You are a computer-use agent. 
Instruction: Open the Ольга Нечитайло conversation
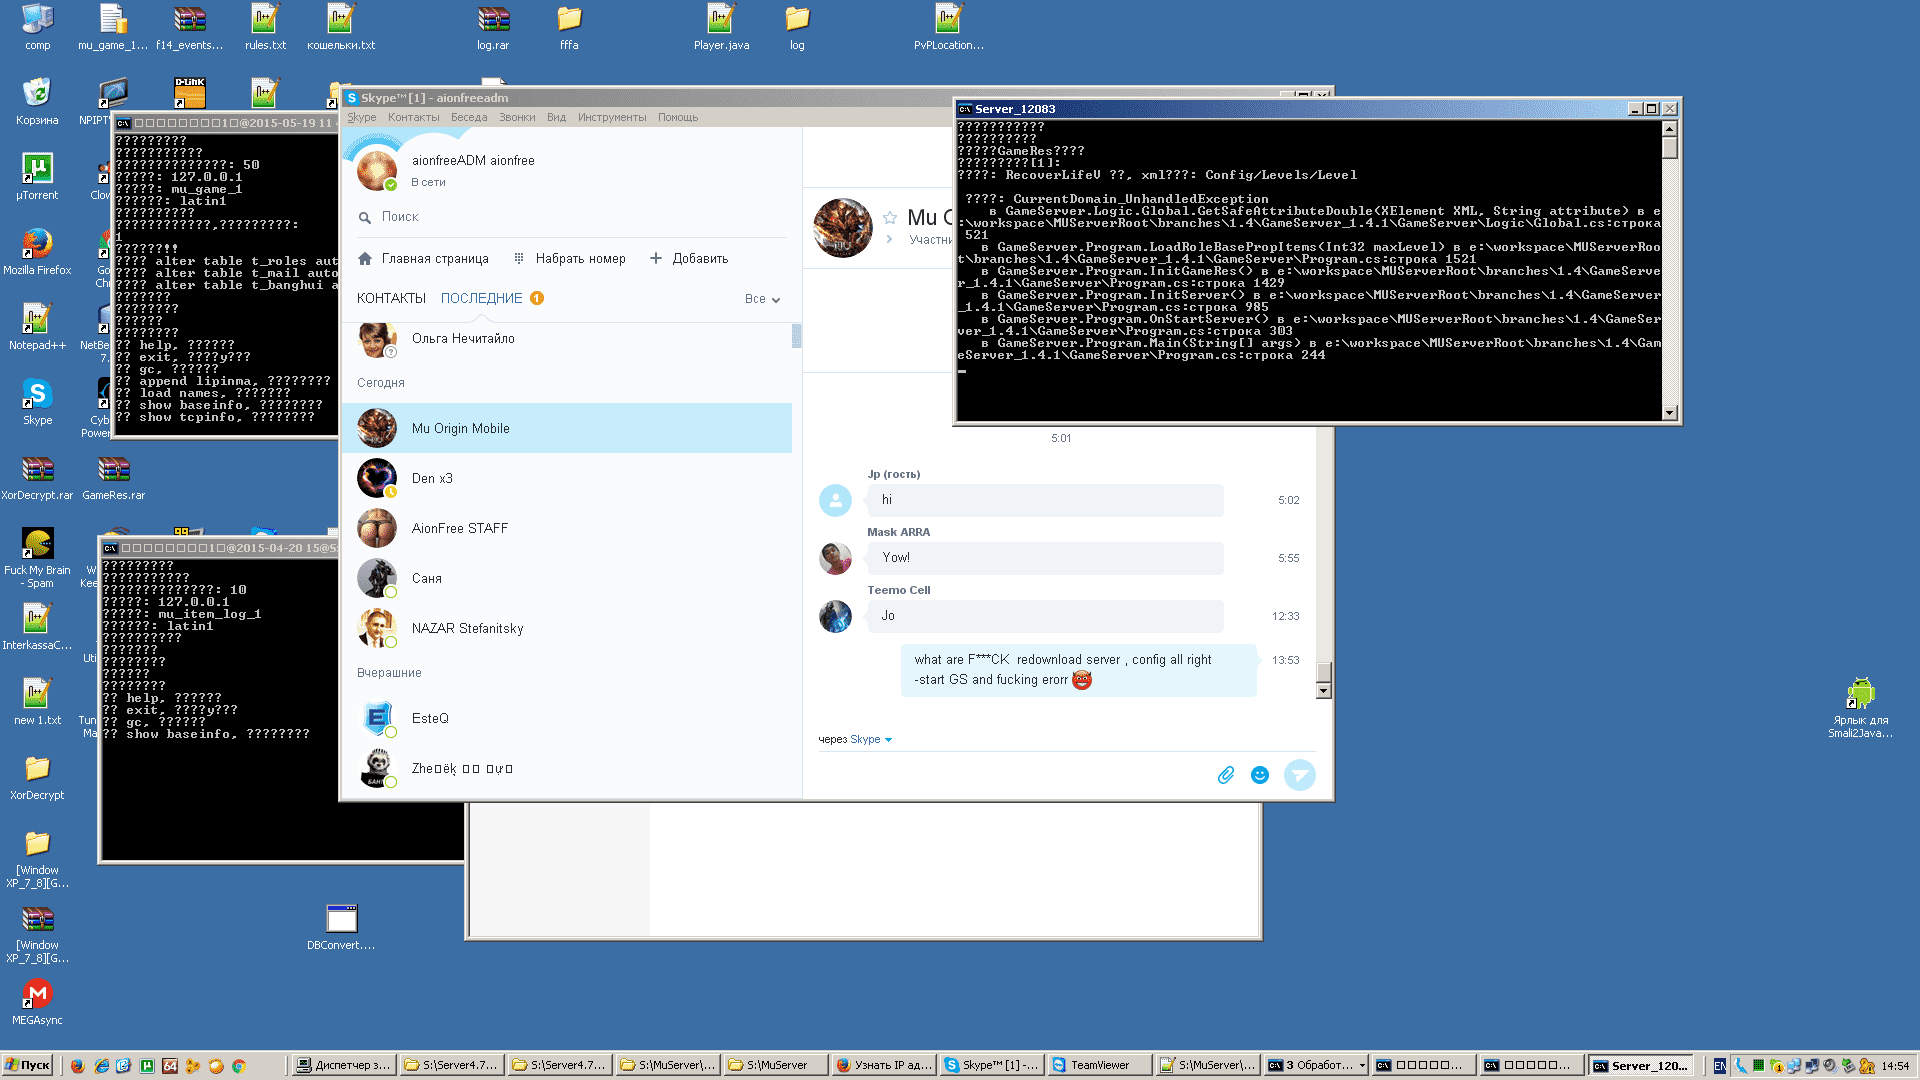(x=567, y=341)
